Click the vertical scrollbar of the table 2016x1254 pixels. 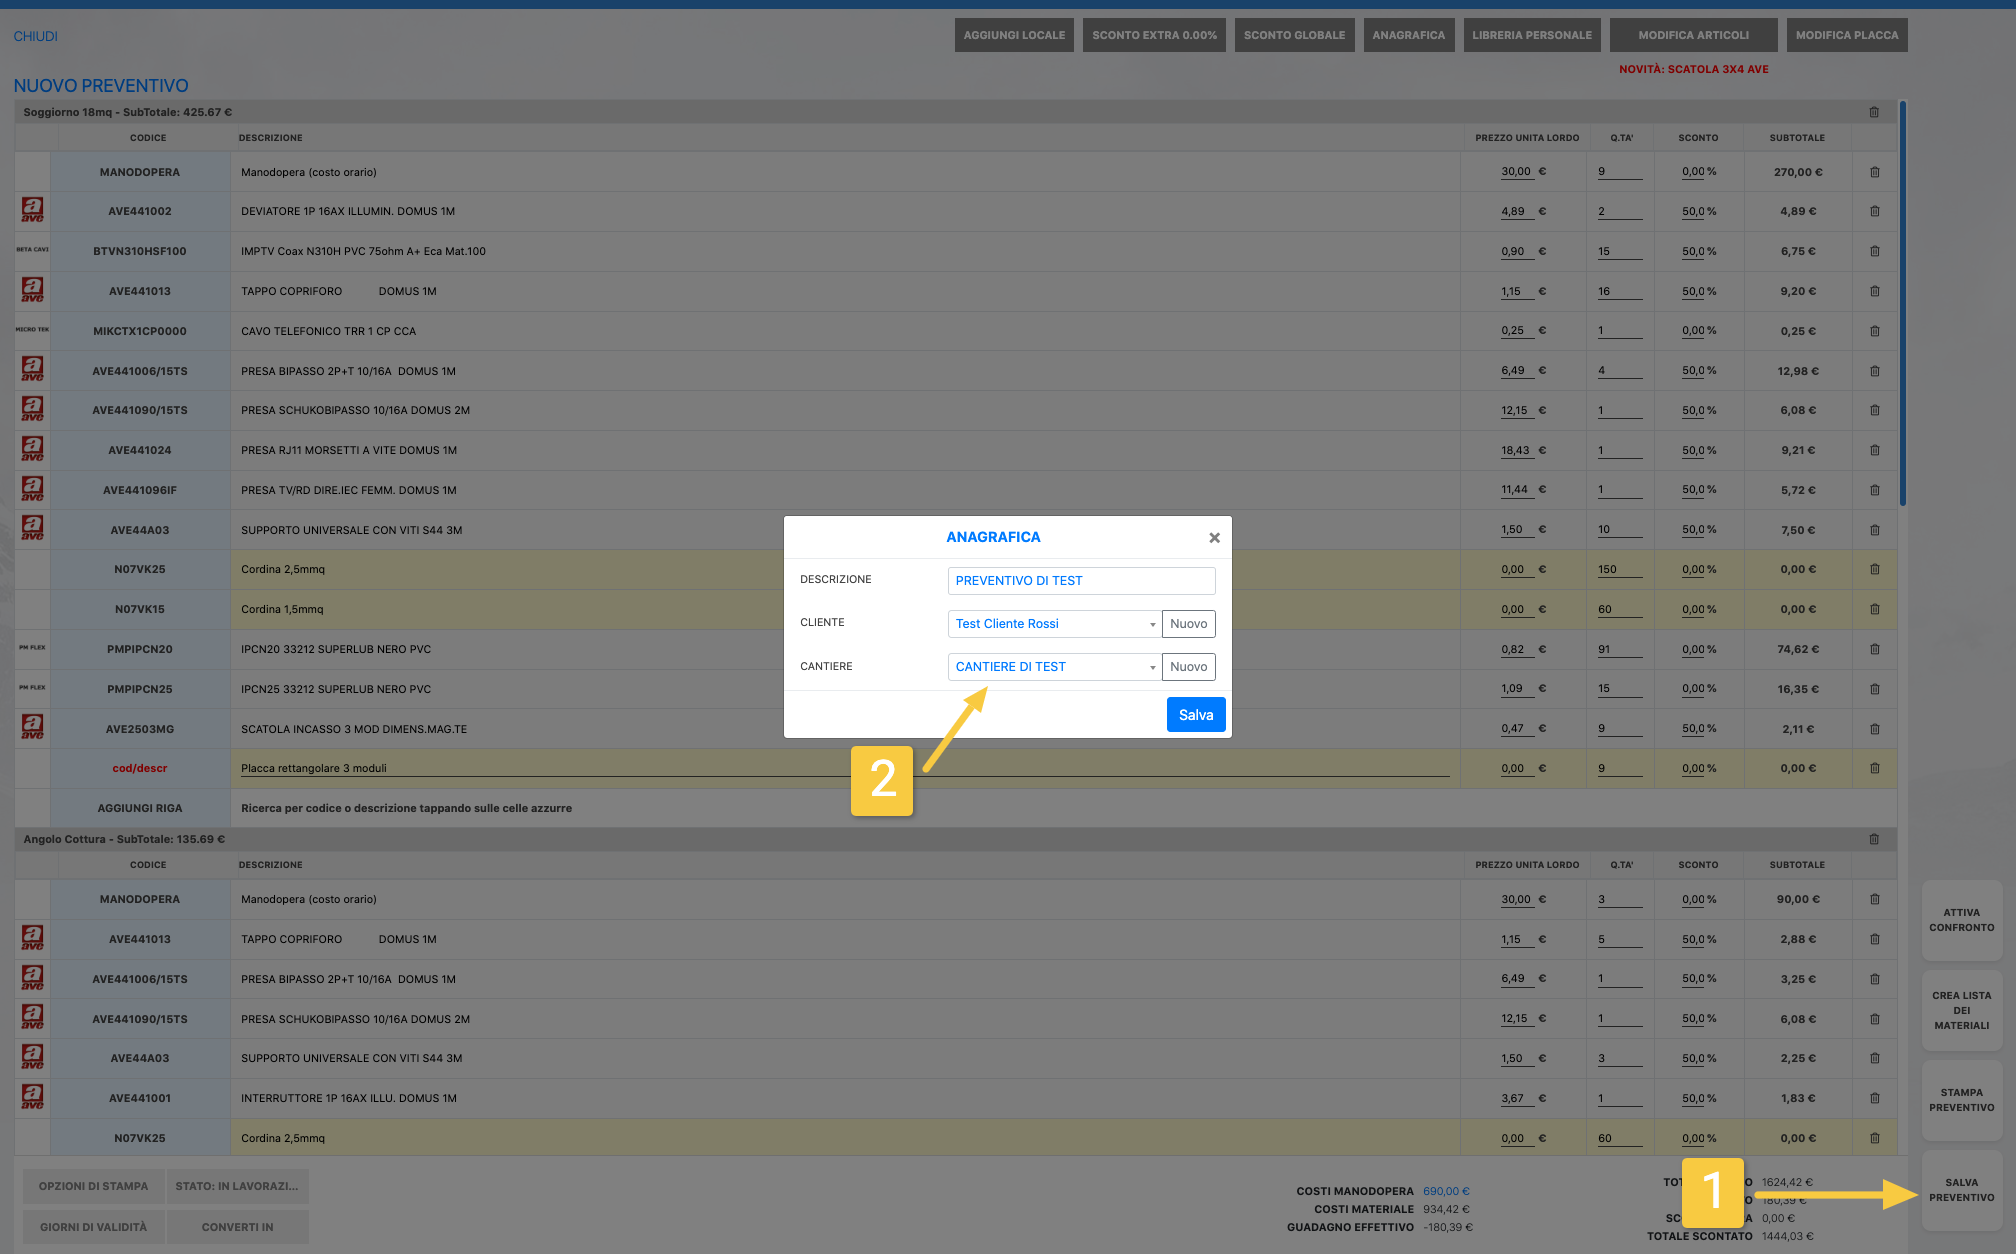click(1902, 300)
